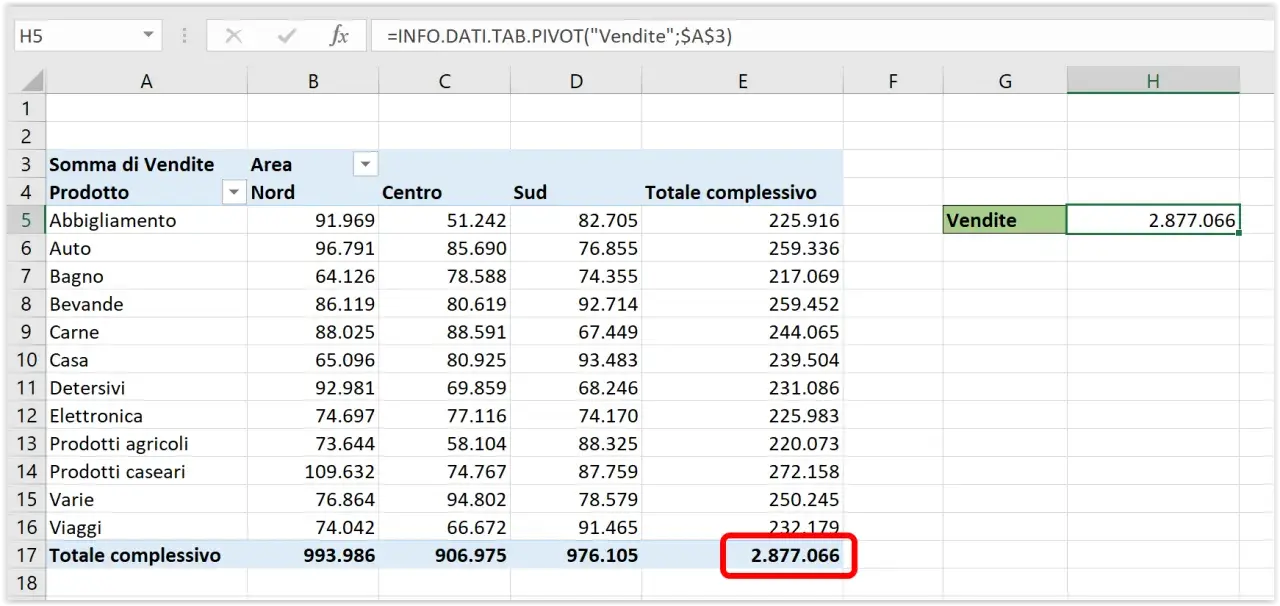Screen dimensions: 1280x606
Task: Select column G header
Action: [x=1005, y=82]
